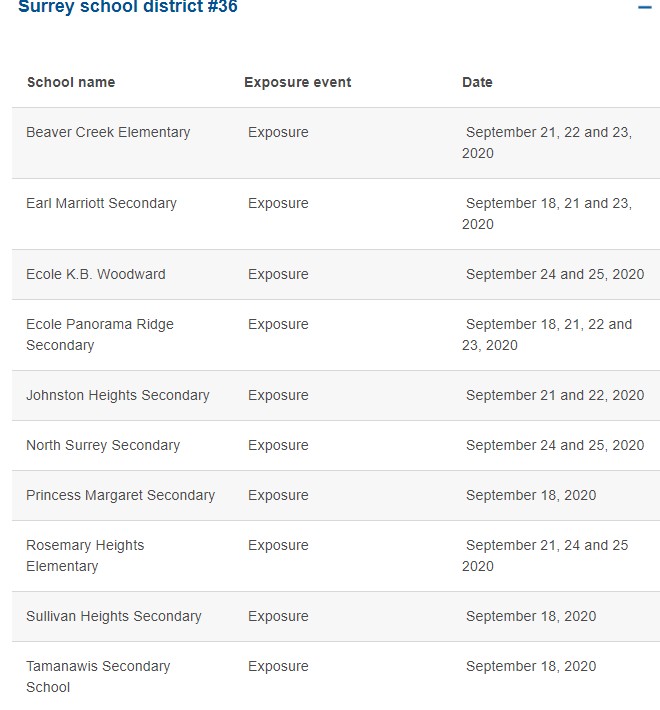
Task: Select the School name column header
Action: [71, 82]
